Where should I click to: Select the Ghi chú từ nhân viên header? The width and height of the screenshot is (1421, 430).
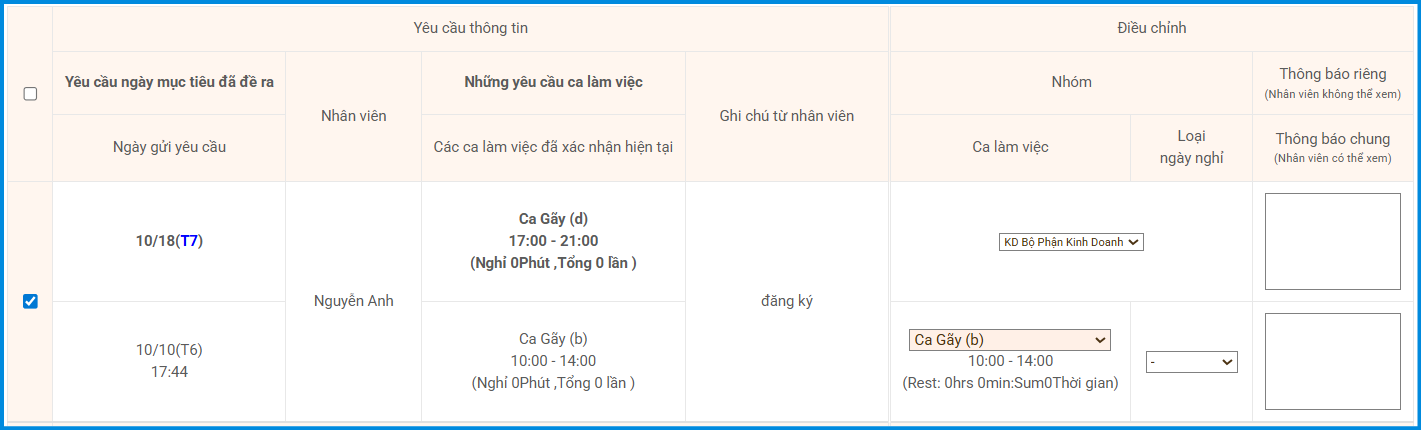[786, 116]
